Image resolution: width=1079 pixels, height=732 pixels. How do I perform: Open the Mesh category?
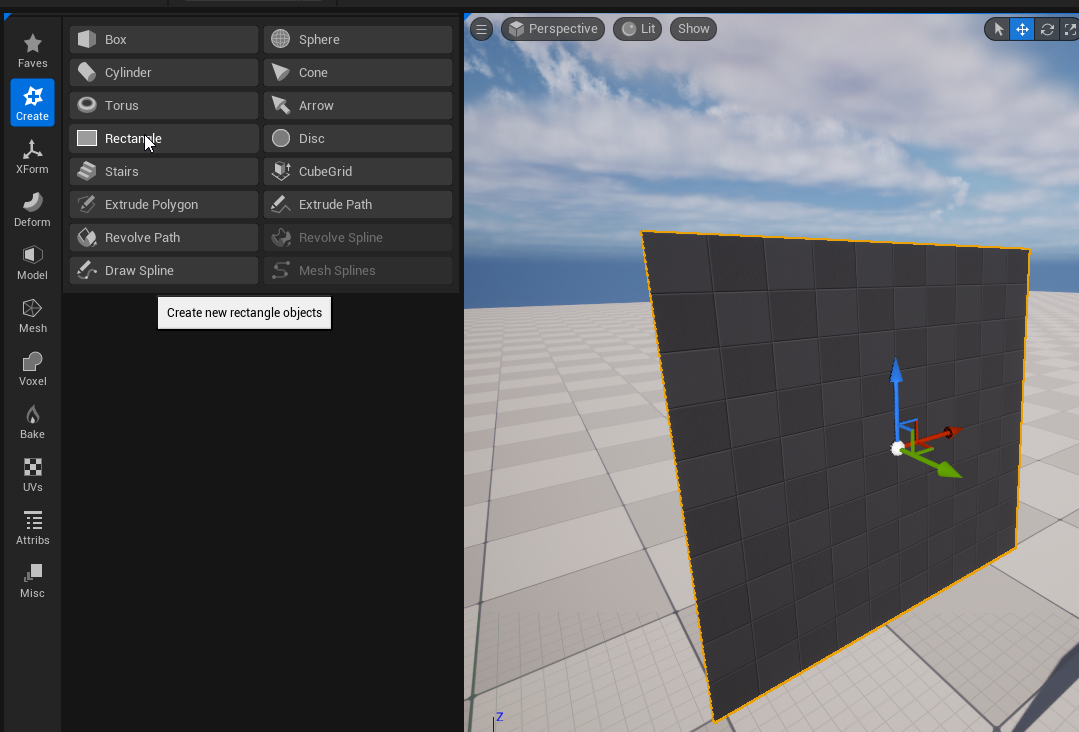32,315
